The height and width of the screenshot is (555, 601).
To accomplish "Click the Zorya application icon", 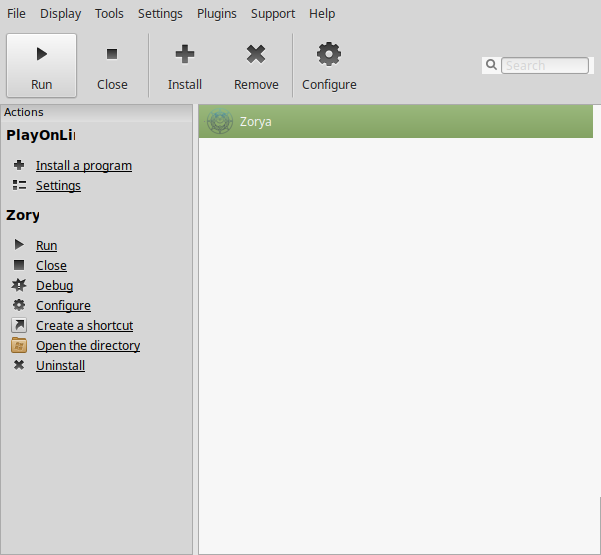I will [220, 122].
